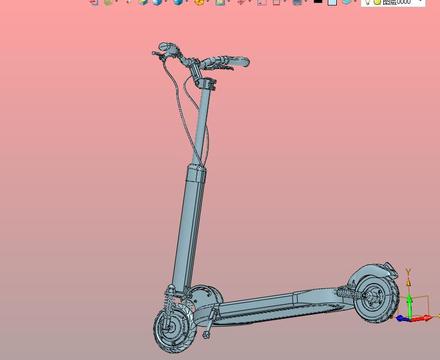The width and height of the screenshot is (440, 360).
Task: Click the red X axis arrow
Action: (422, 318)
